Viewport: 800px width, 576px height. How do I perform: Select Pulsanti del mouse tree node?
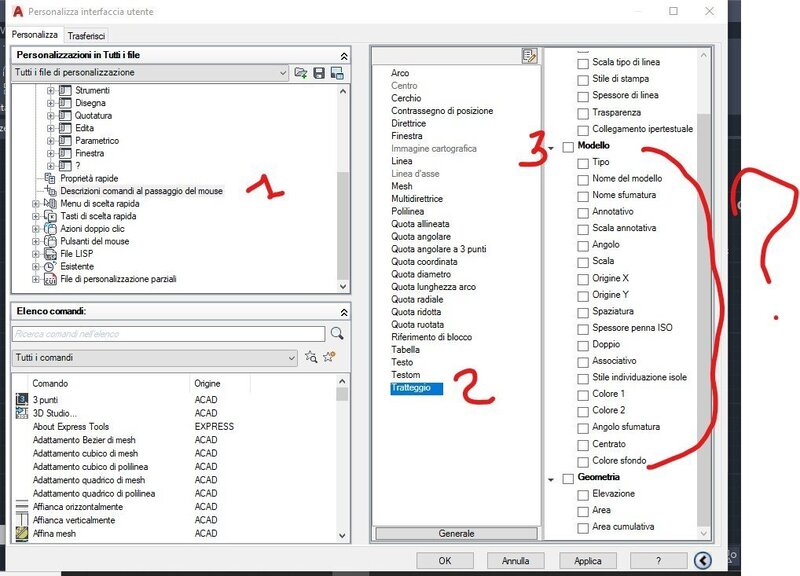coord(94,241)
